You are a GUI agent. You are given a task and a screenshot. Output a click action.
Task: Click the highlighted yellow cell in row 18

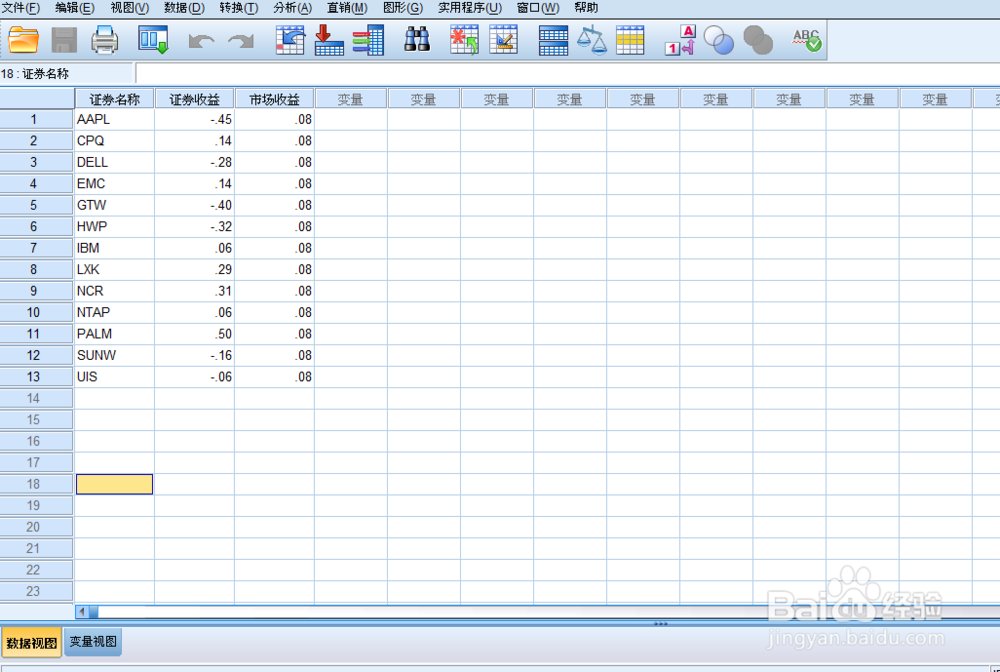[x=115, y=484]
